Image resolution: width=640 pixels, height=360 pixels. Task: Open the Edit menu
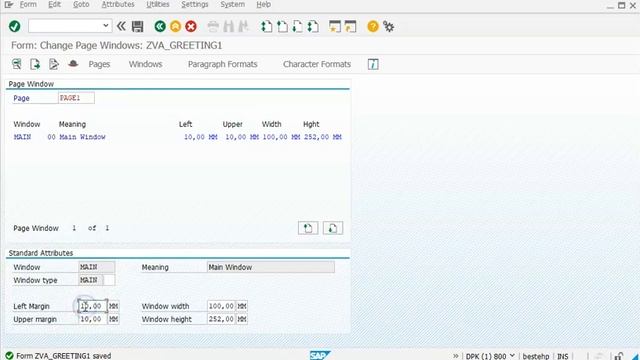(x=54, y=4)
